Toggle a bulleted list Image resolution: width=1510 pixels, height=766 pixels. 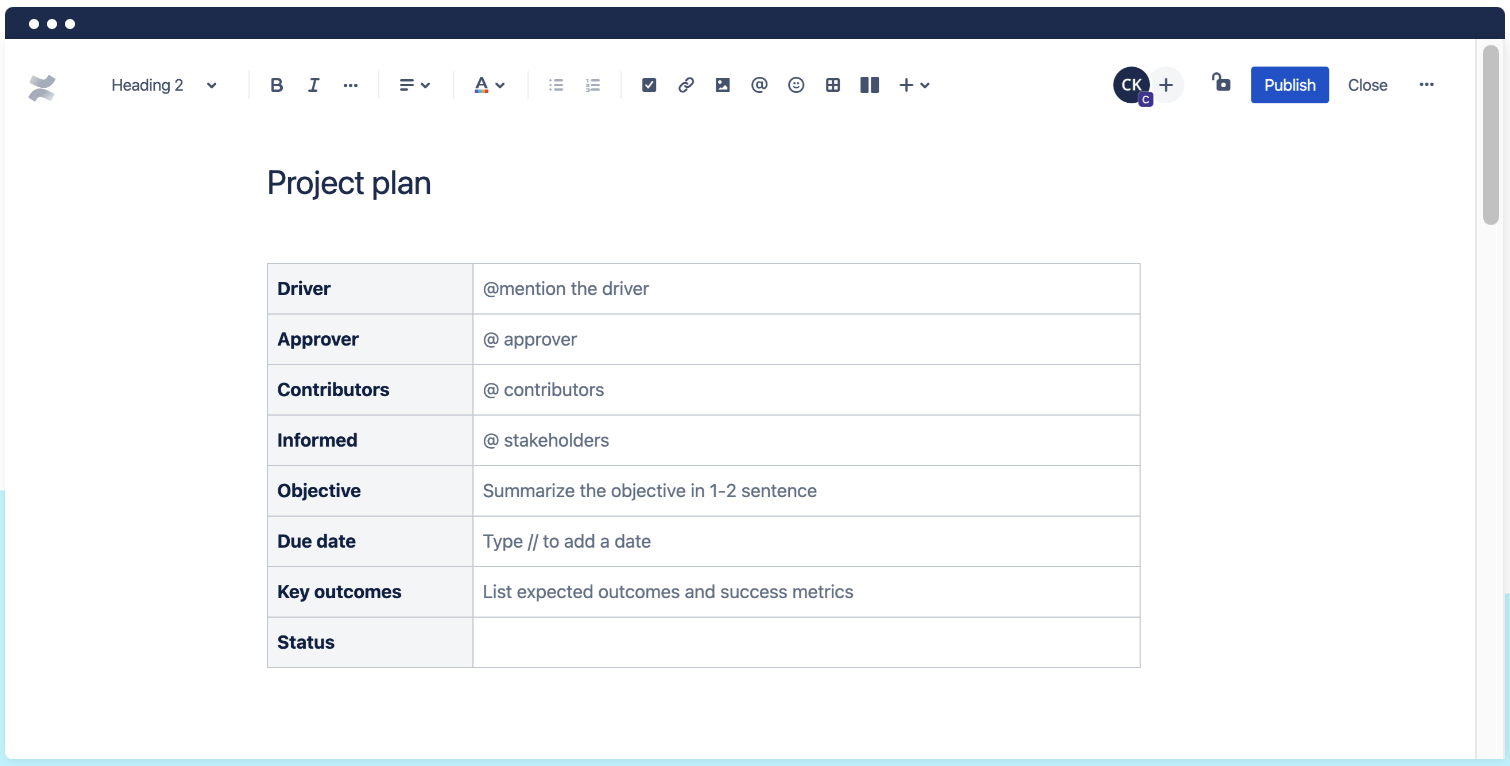(x=556, y=85)
